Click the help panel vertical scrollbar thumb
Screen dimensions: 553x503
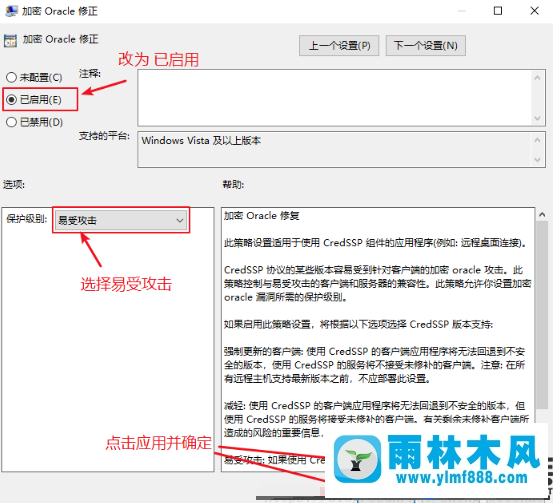pos(542,314)
